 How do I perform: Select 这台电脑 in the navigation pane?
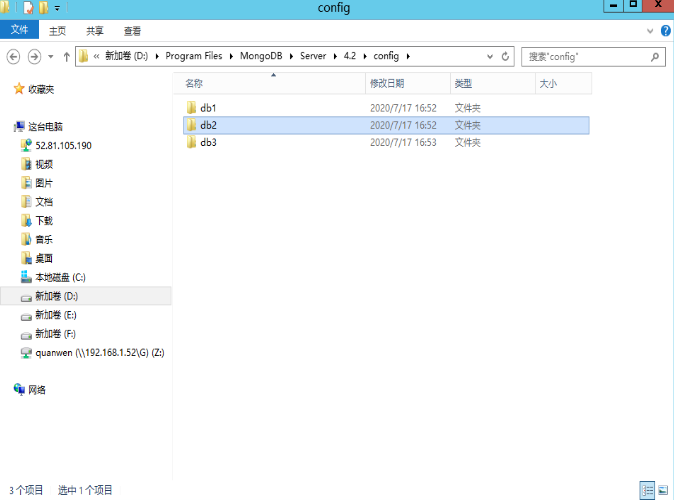38,126
